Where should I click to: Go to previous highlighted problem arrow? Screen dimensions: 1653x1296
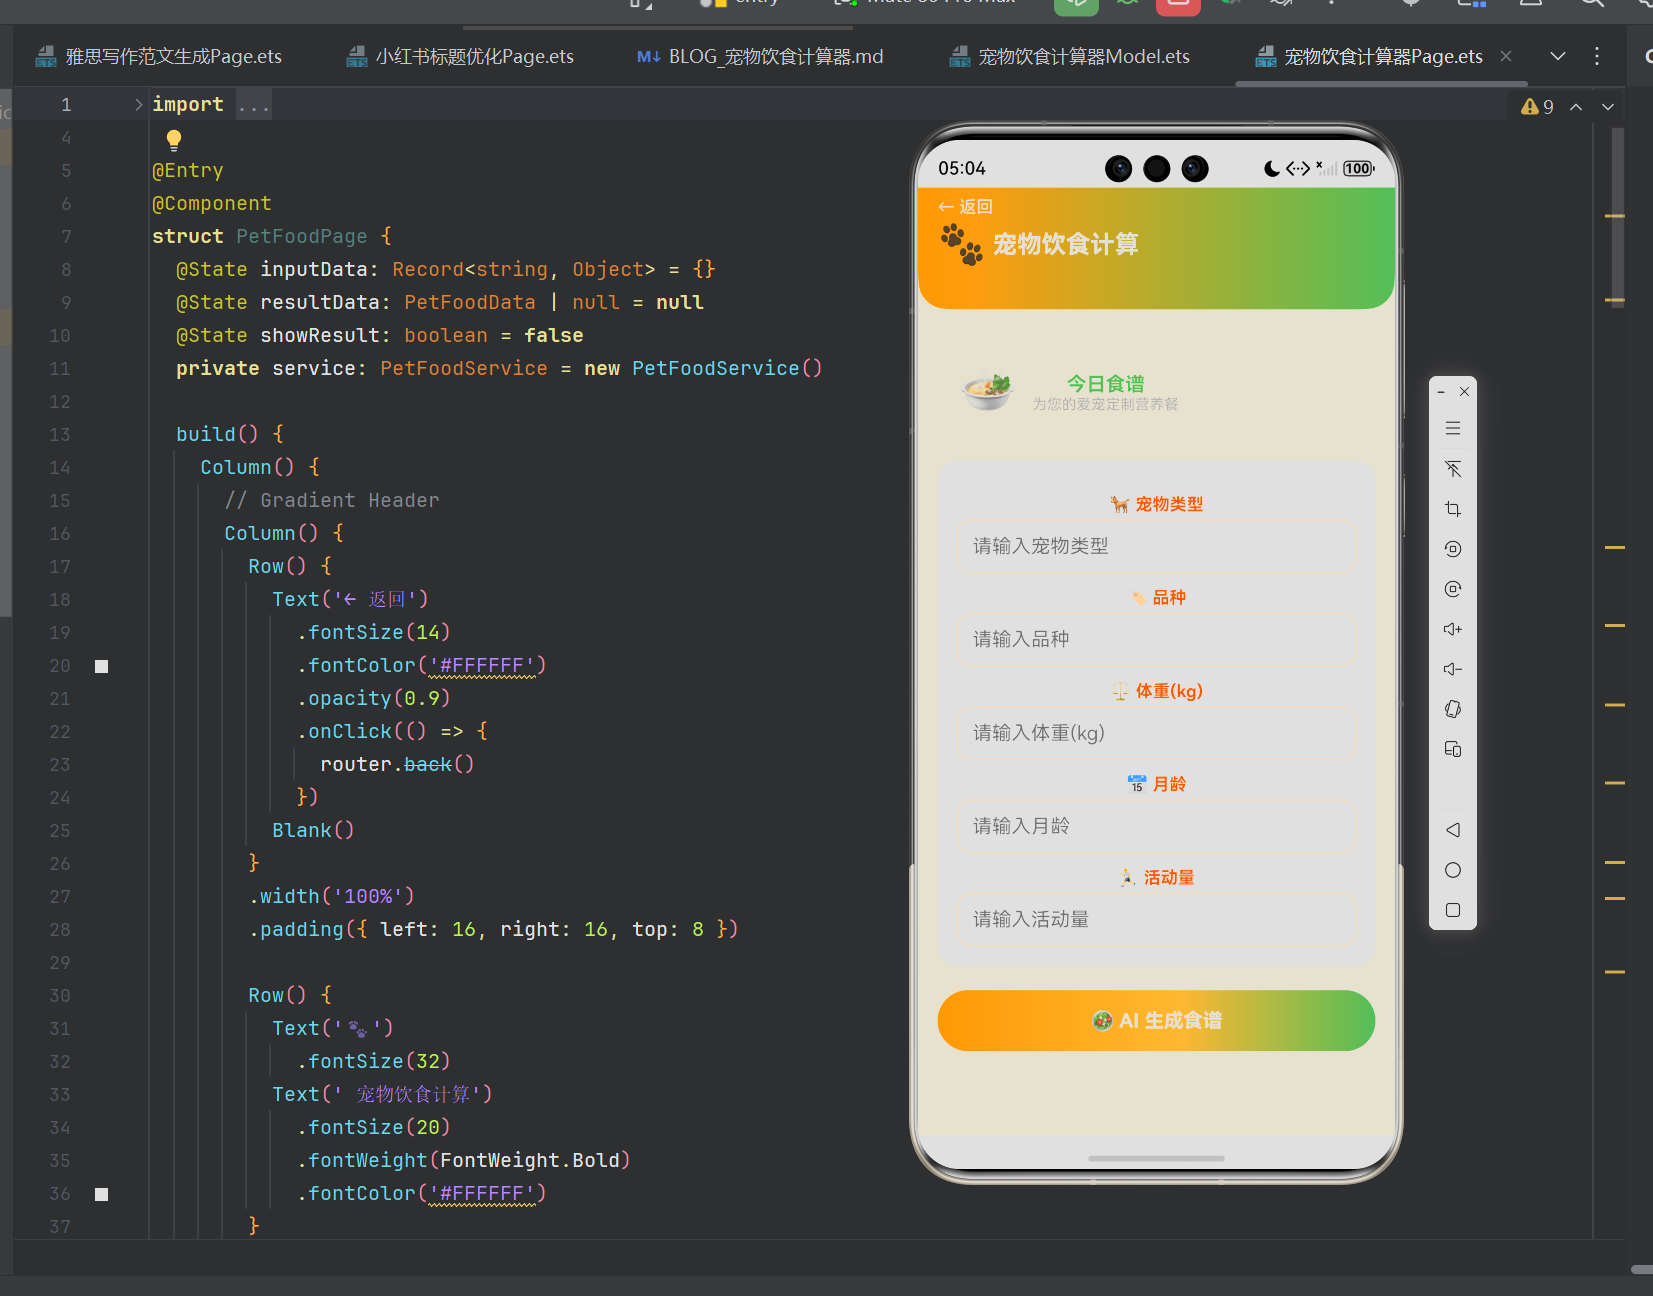tap(1576, 107)
